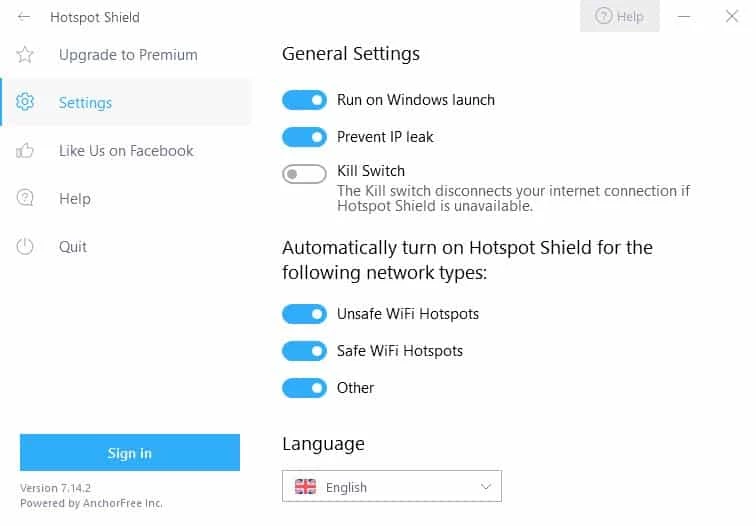Click the power Quit icon
The image size is (756, 526).
click(25, 247)
